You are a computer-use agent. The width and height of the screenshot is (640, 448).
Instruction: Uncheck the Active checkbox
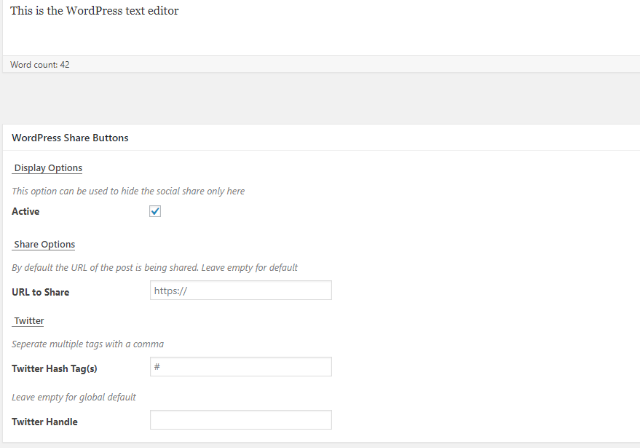click(x=155, y=211)
